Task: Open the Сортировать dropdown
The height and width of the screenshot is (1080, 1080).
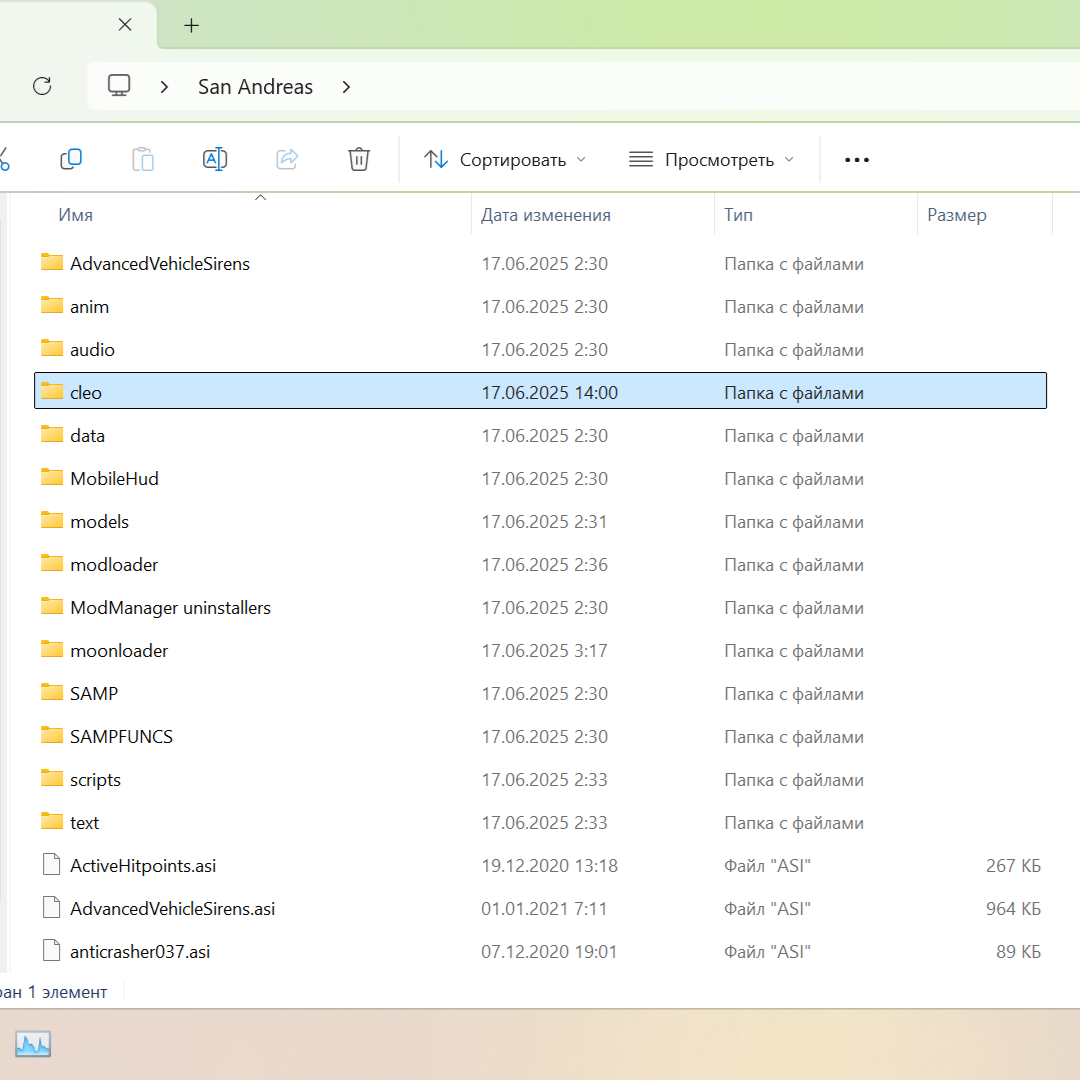Action: 506,160
